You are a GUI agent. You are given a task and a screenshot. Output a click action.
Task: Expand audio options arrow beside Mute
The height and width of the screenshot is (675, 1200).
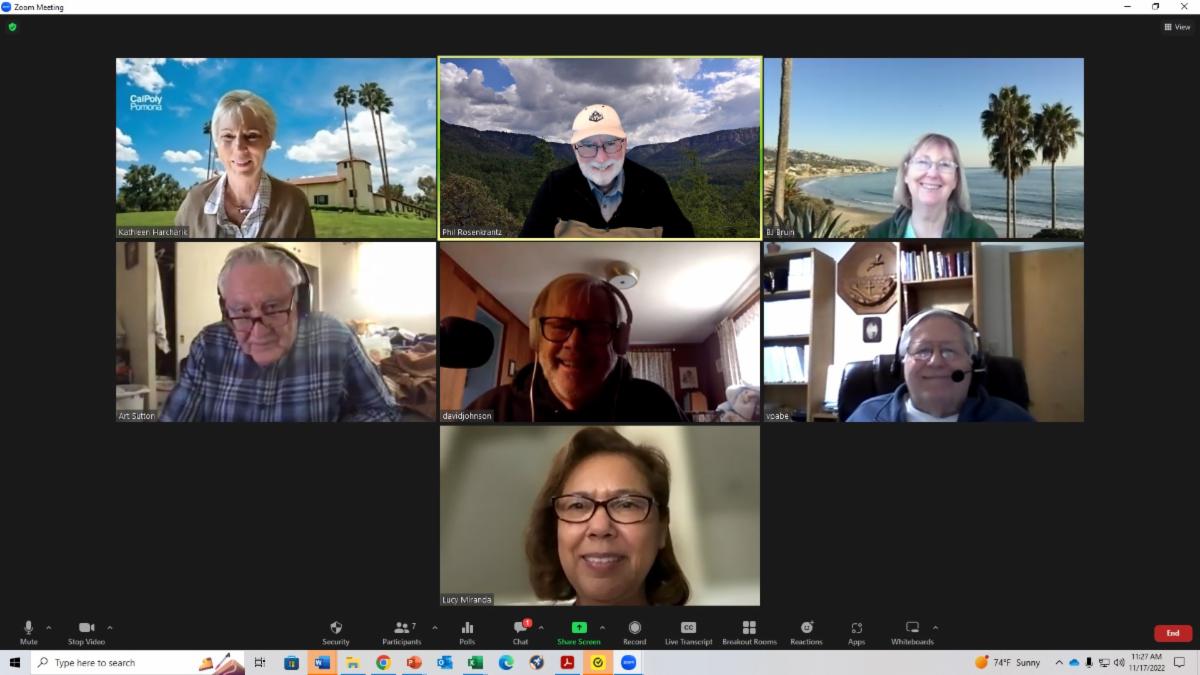[x=49, y=628]
